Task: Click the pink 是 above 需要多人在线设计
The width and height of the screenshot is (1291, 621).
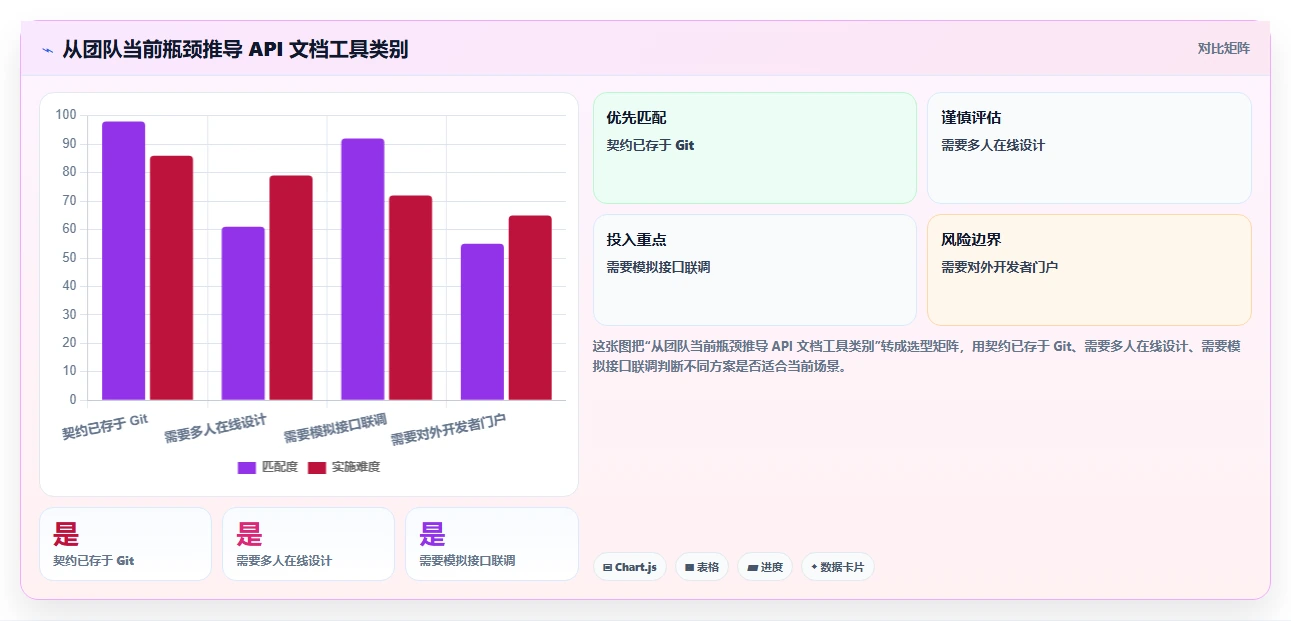Action: coord(249,534)
